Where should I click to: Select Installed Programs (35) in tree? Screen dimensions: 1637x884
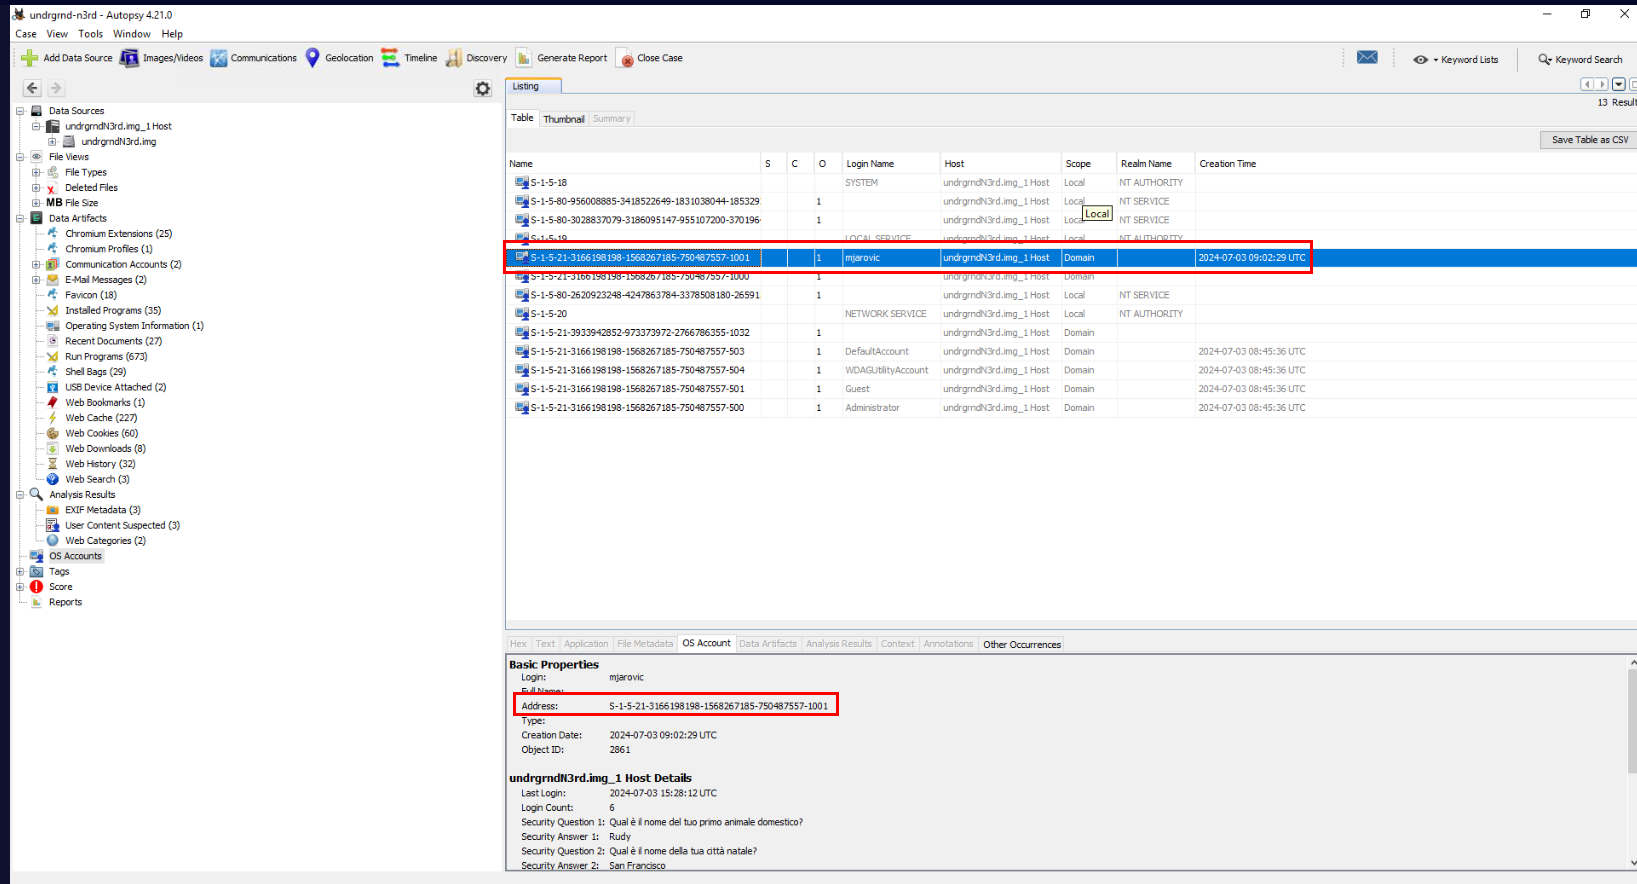coord(113,311)
